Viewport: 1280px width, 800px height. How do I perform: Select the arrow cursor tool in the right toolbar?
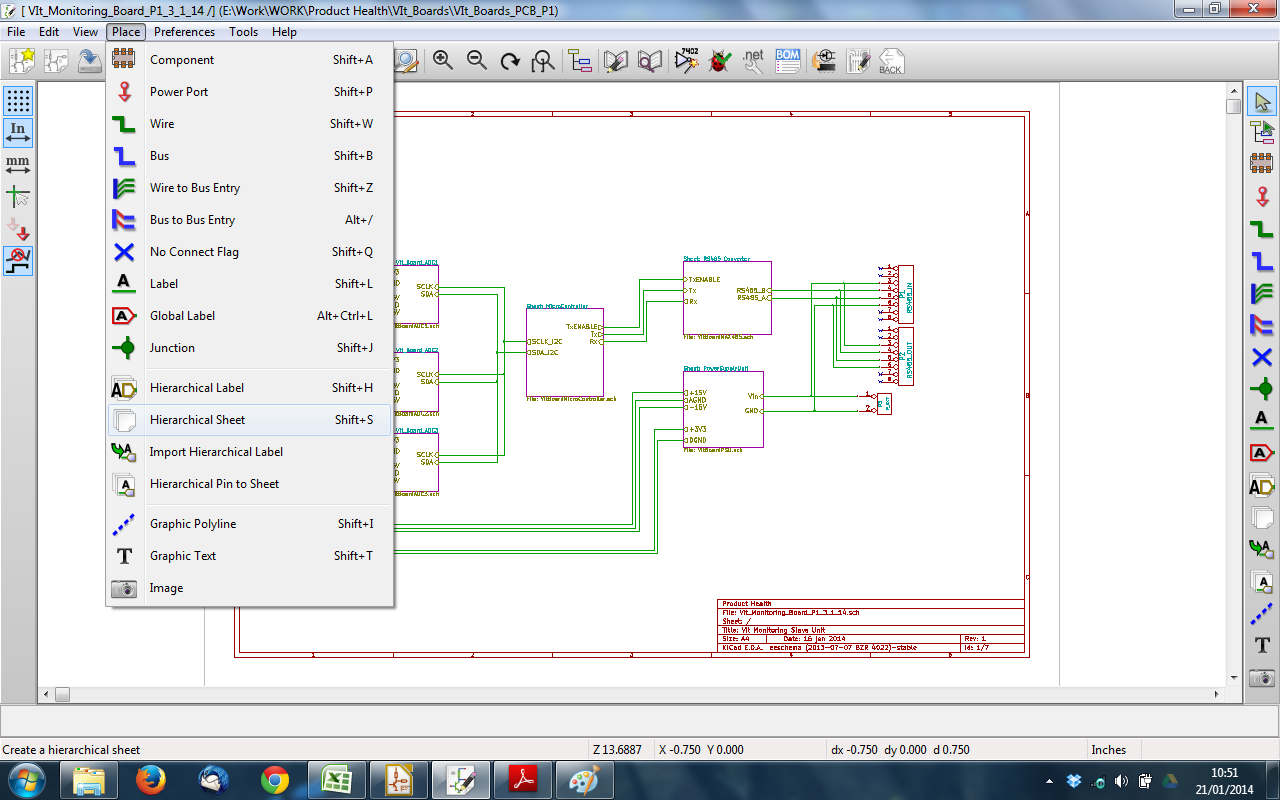pyautogui.click(x=1262, y=101)
